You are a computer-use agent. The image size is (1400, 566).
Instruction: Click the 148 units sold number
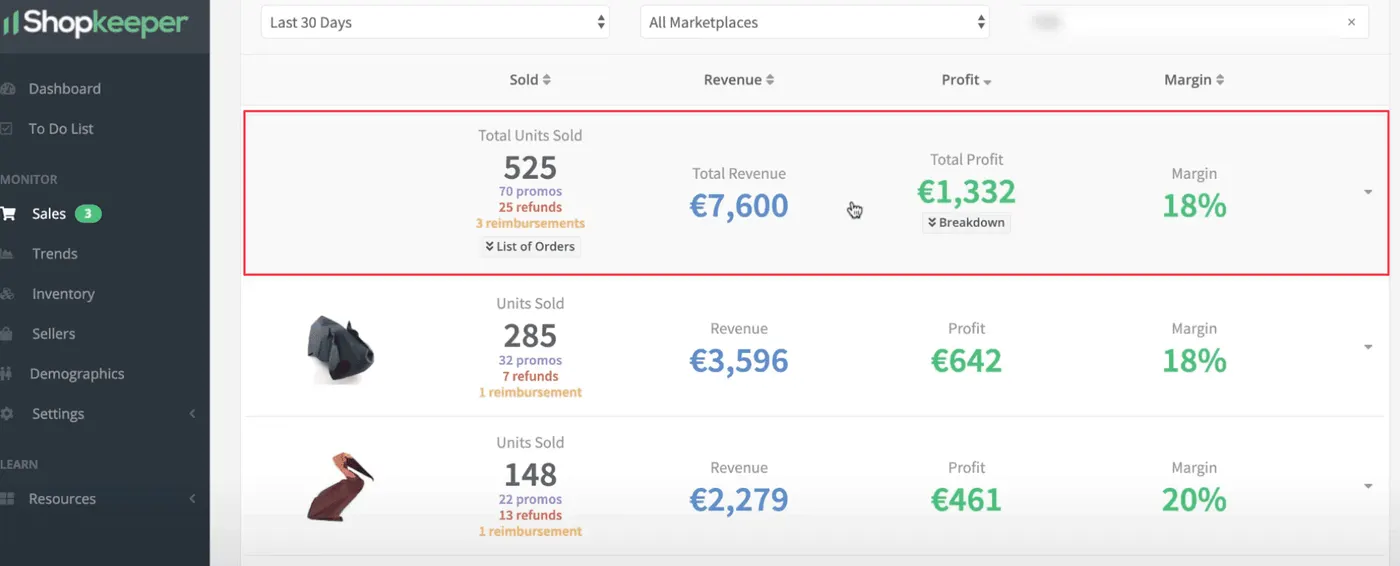(x=530, y=474)
